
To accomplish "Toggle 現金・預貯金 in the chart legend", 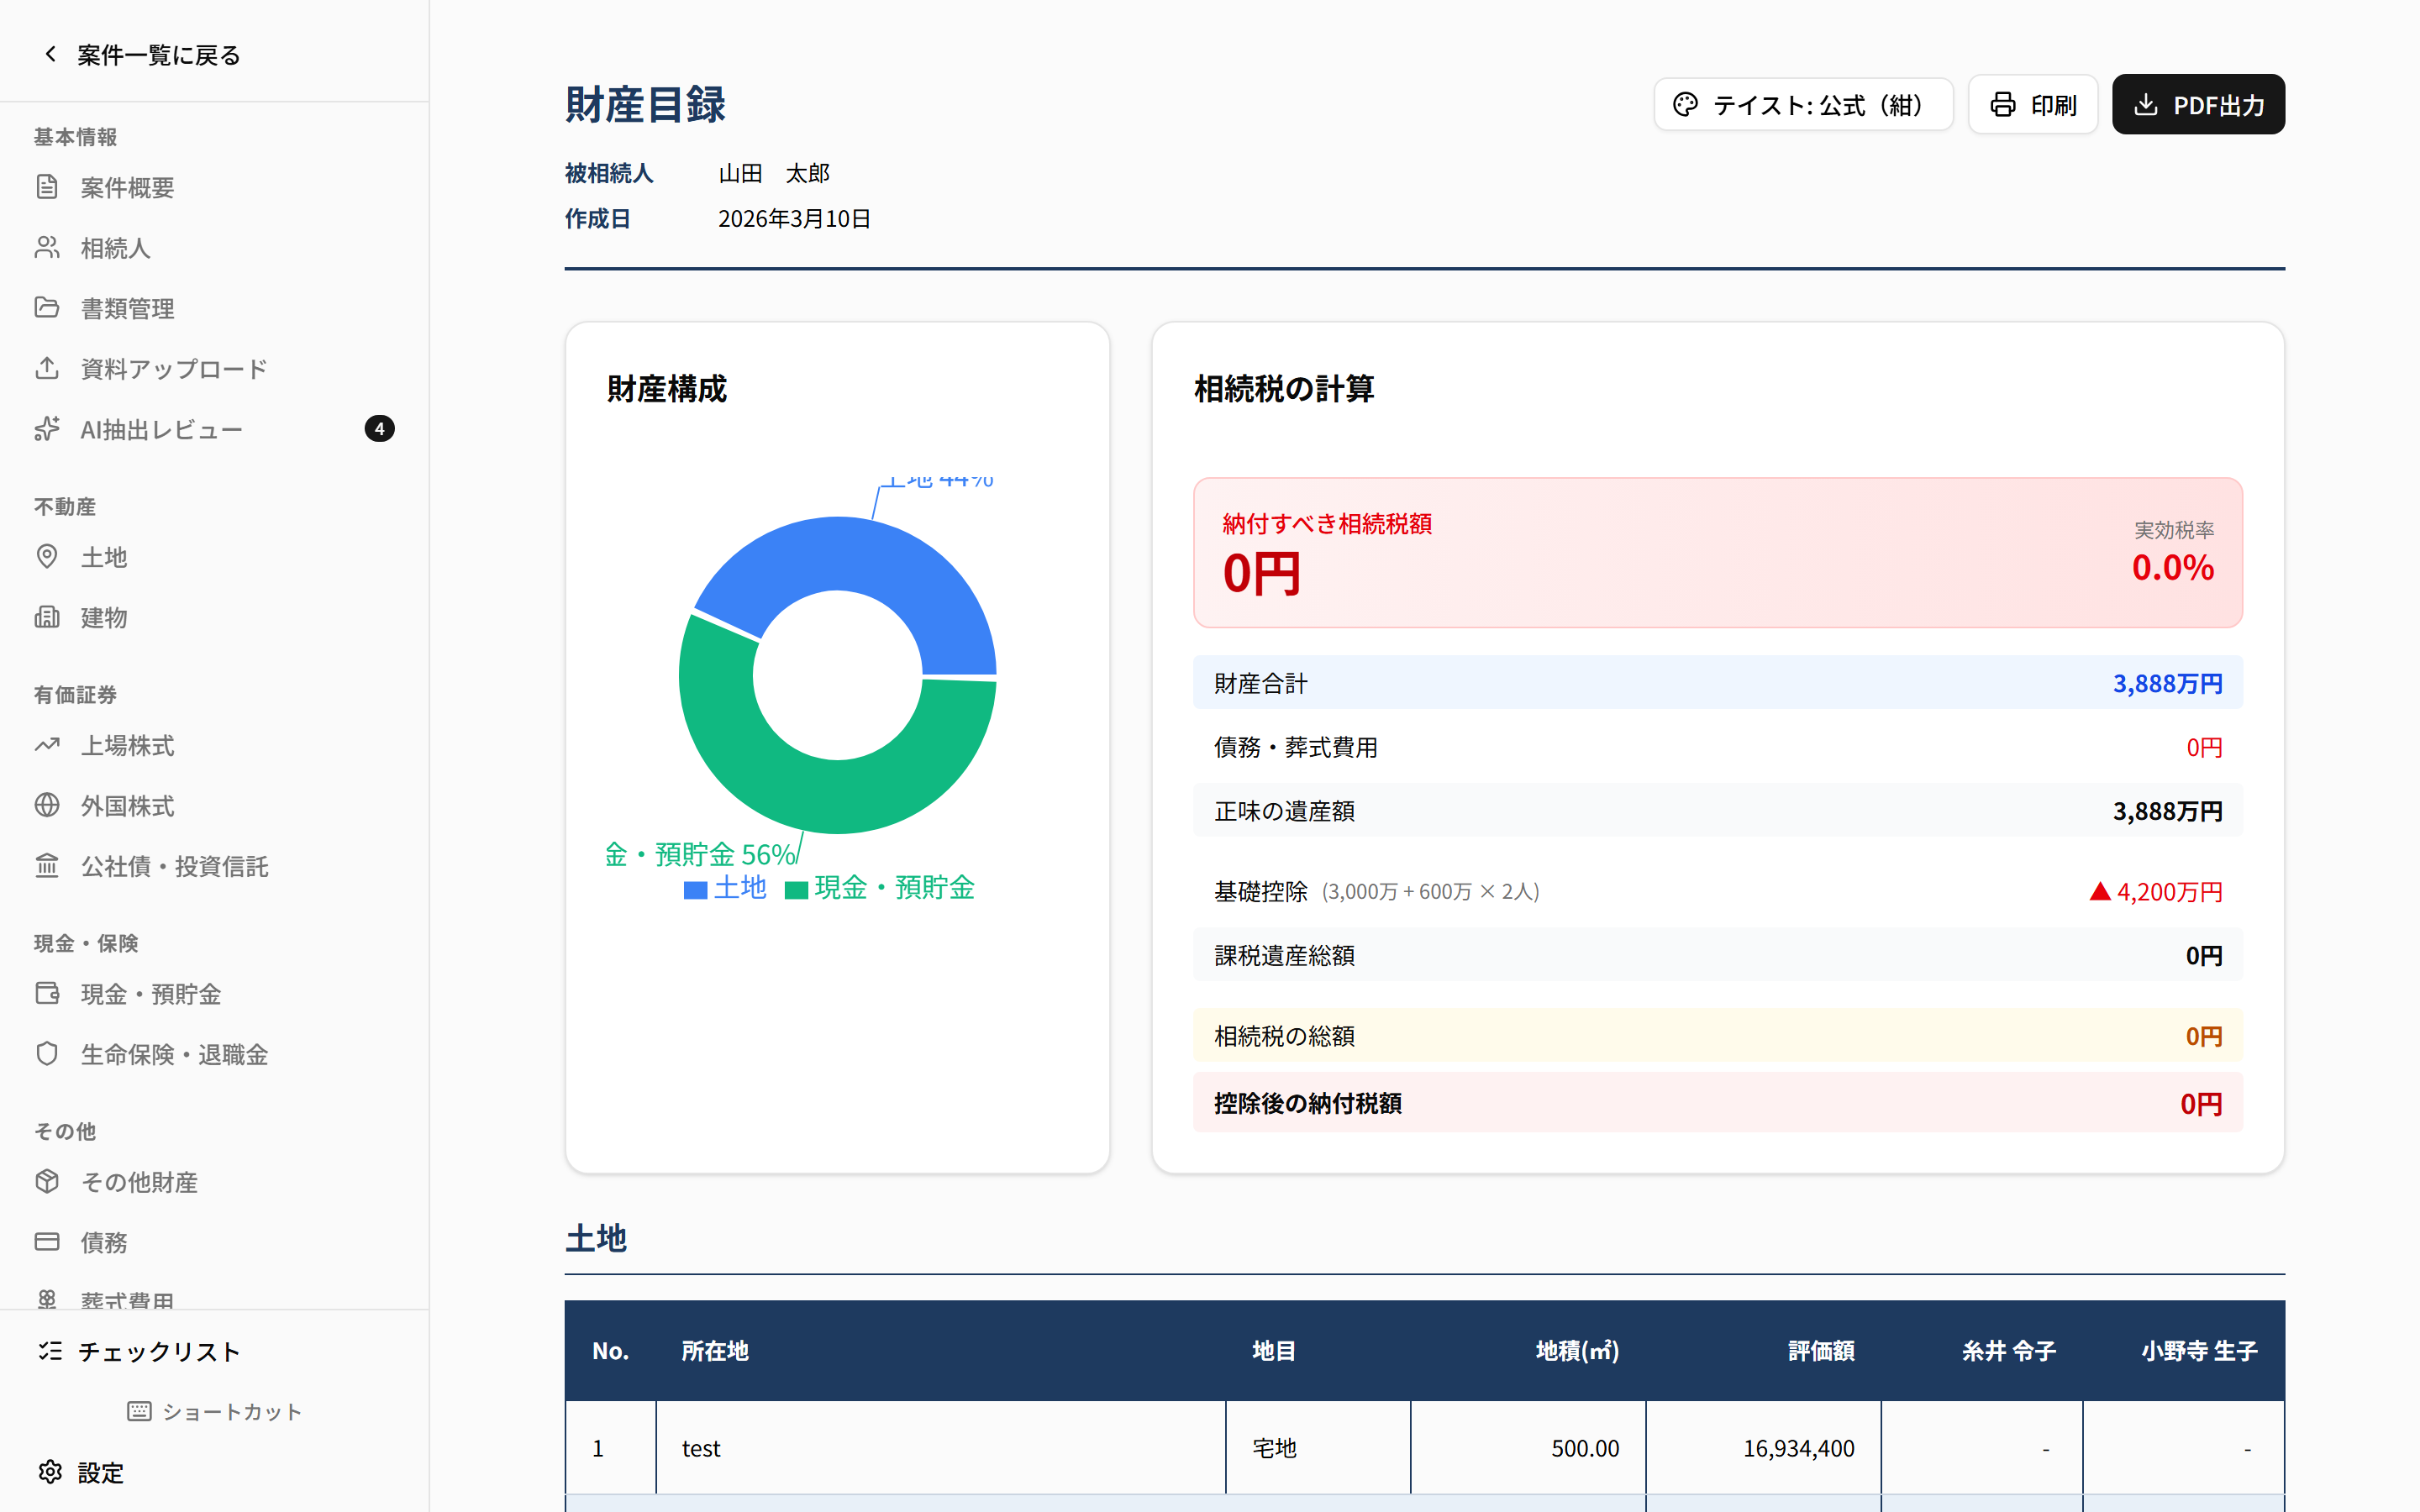I will coord(880,888).
